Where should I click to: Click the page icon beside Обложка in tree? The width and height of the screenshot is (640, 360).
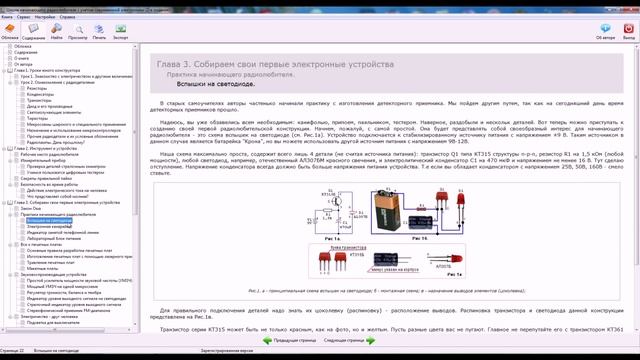click(x=10, y=46)
